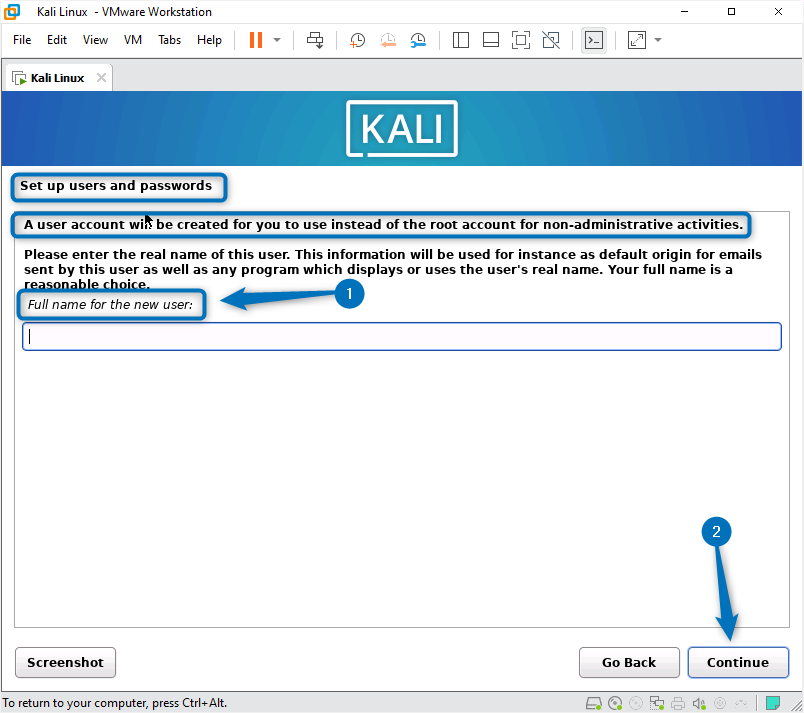This screenshot has height=713, width=804.
Task: Open the suspend button dropdown arrow
Action: pos(276,40)
